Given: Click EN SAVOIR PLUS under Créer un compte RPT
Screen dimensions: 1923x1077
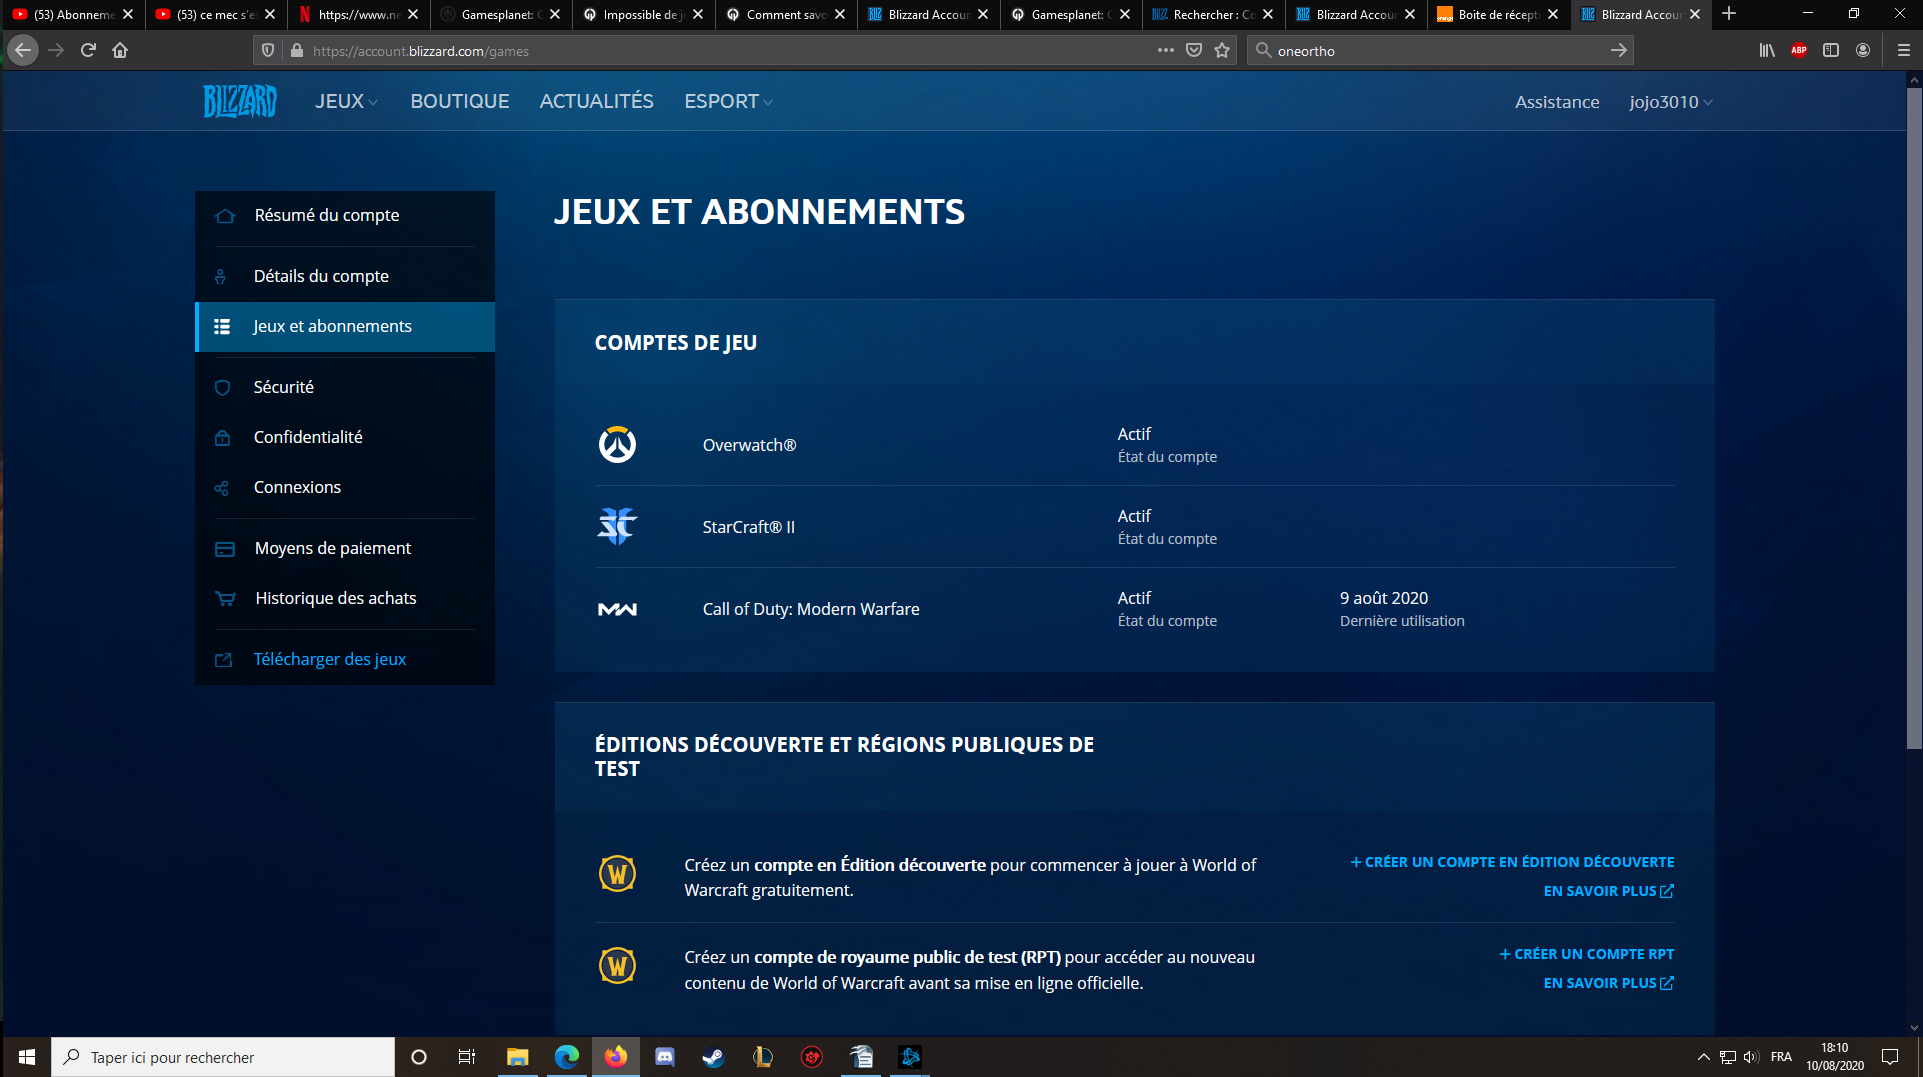Looking at the screenshot, I should 1609,983.
